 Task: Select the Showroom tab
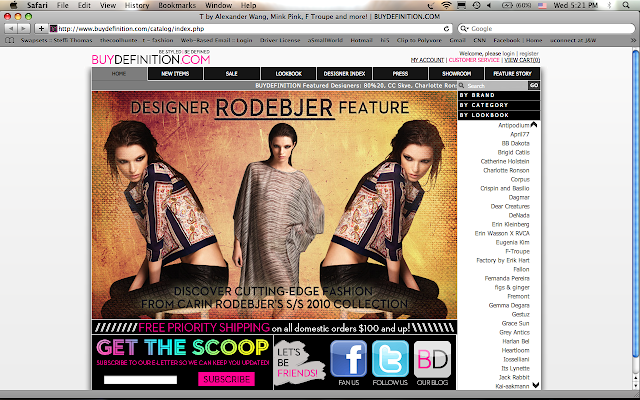pos(456,73)
